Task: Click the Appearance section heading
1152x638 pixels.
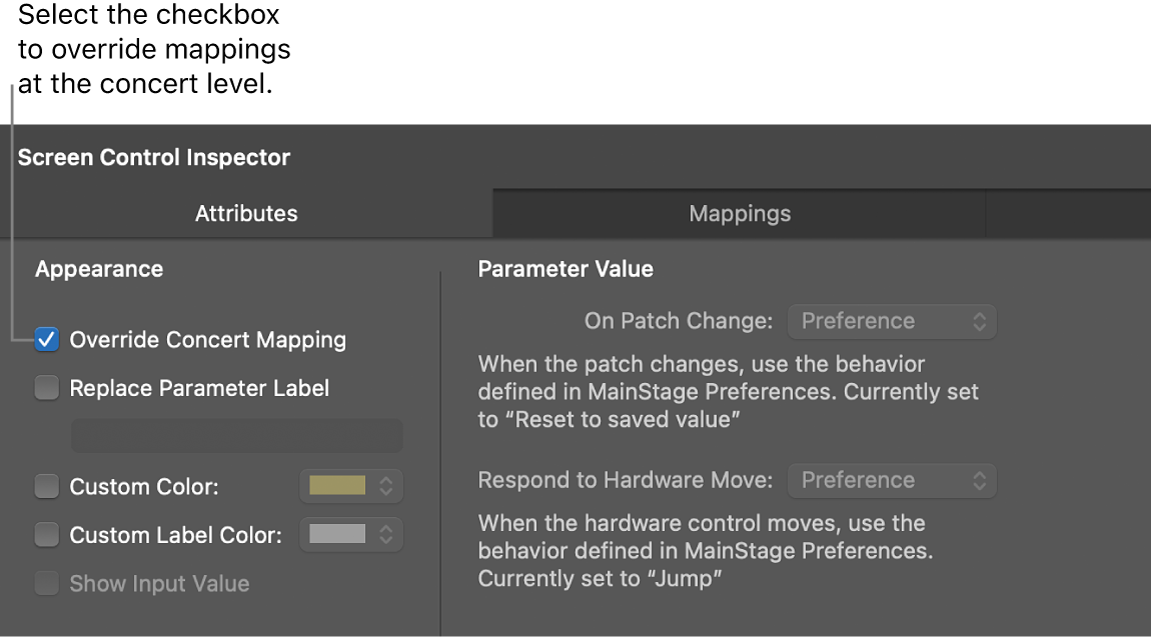Action: [x=99, y=269]
